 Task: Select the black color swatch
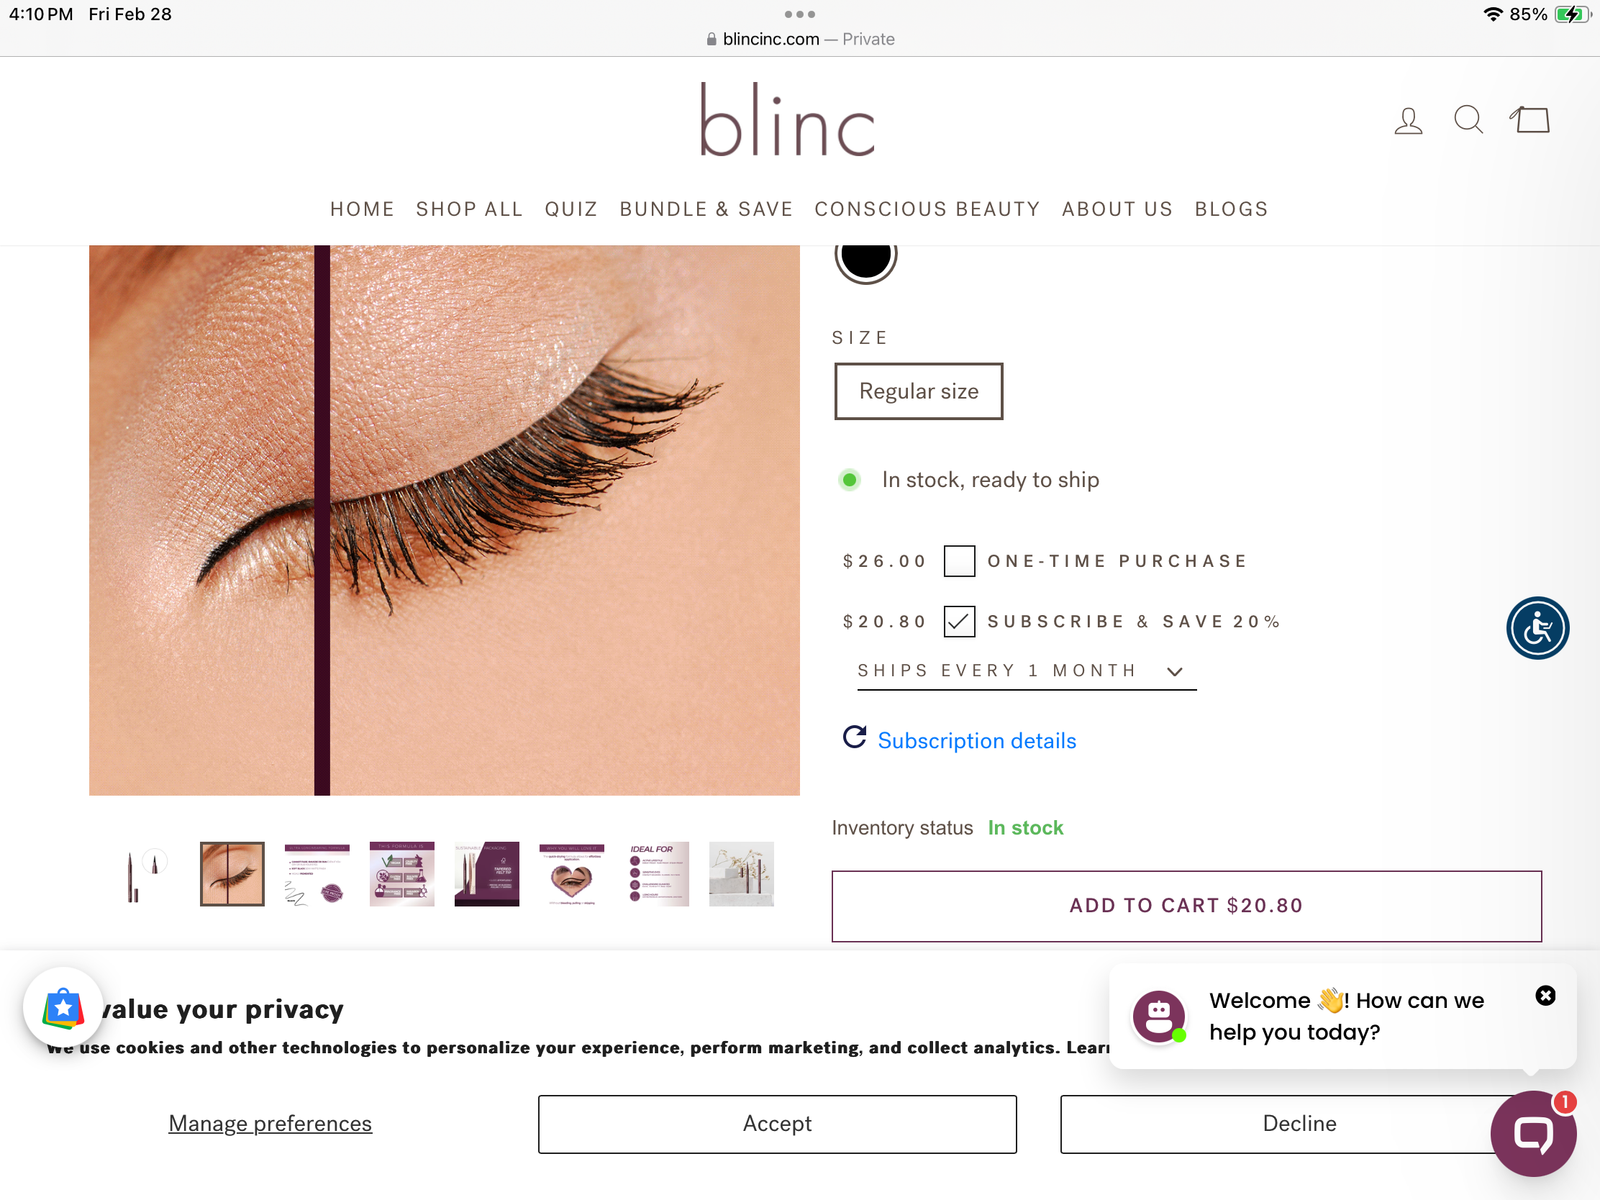coord(866,258)
